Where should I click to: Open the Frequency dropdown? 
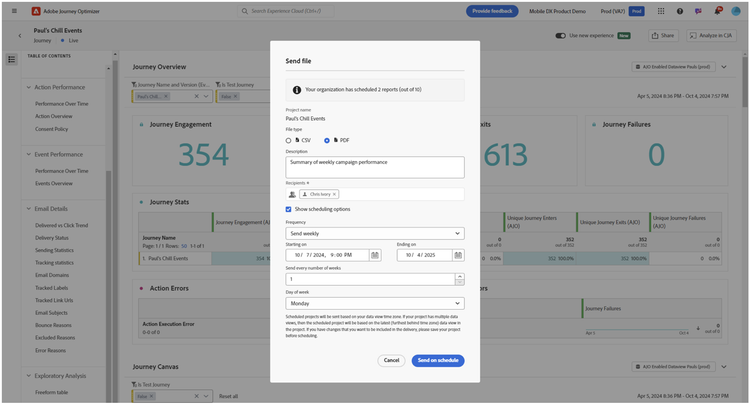point(374,233)
